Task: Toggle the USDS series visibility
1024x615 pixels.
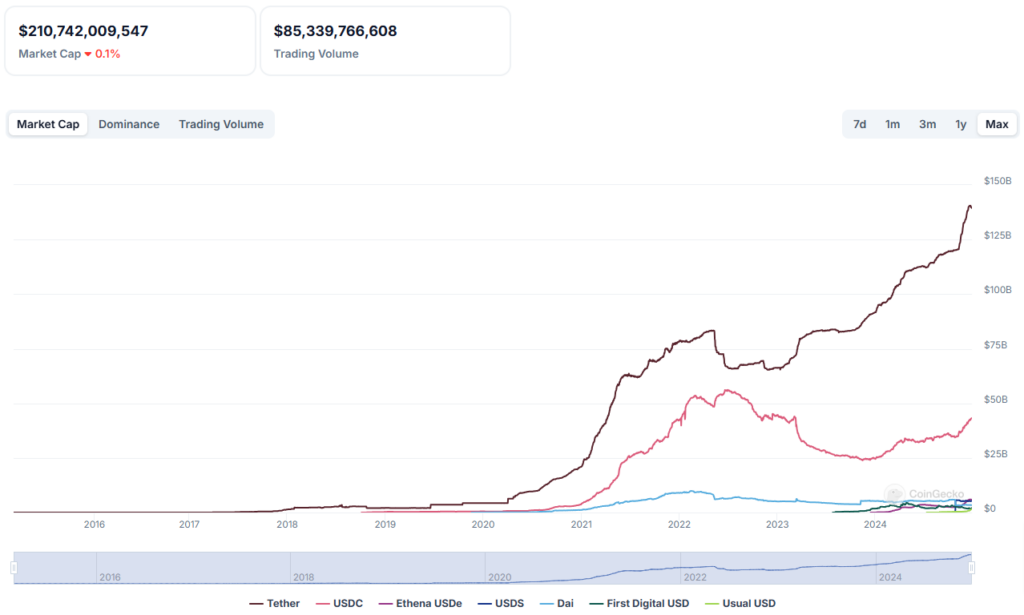Action: click(502, 603)
